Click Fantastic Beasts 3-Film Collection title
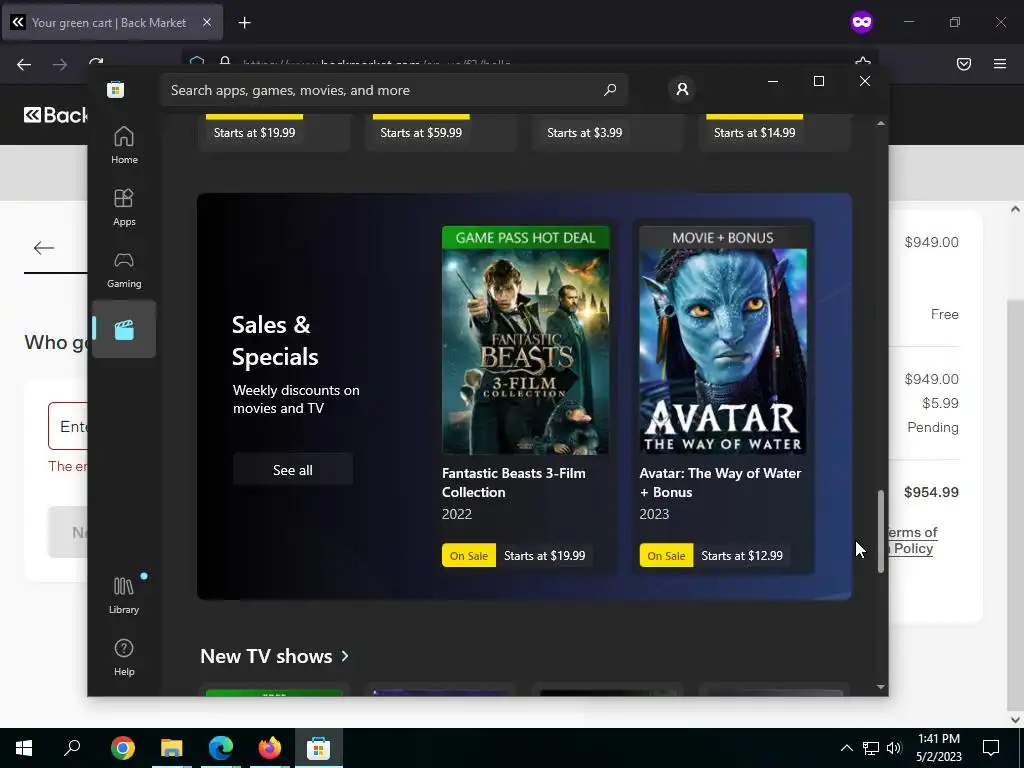1024x768 pixels. click(513, 483)
